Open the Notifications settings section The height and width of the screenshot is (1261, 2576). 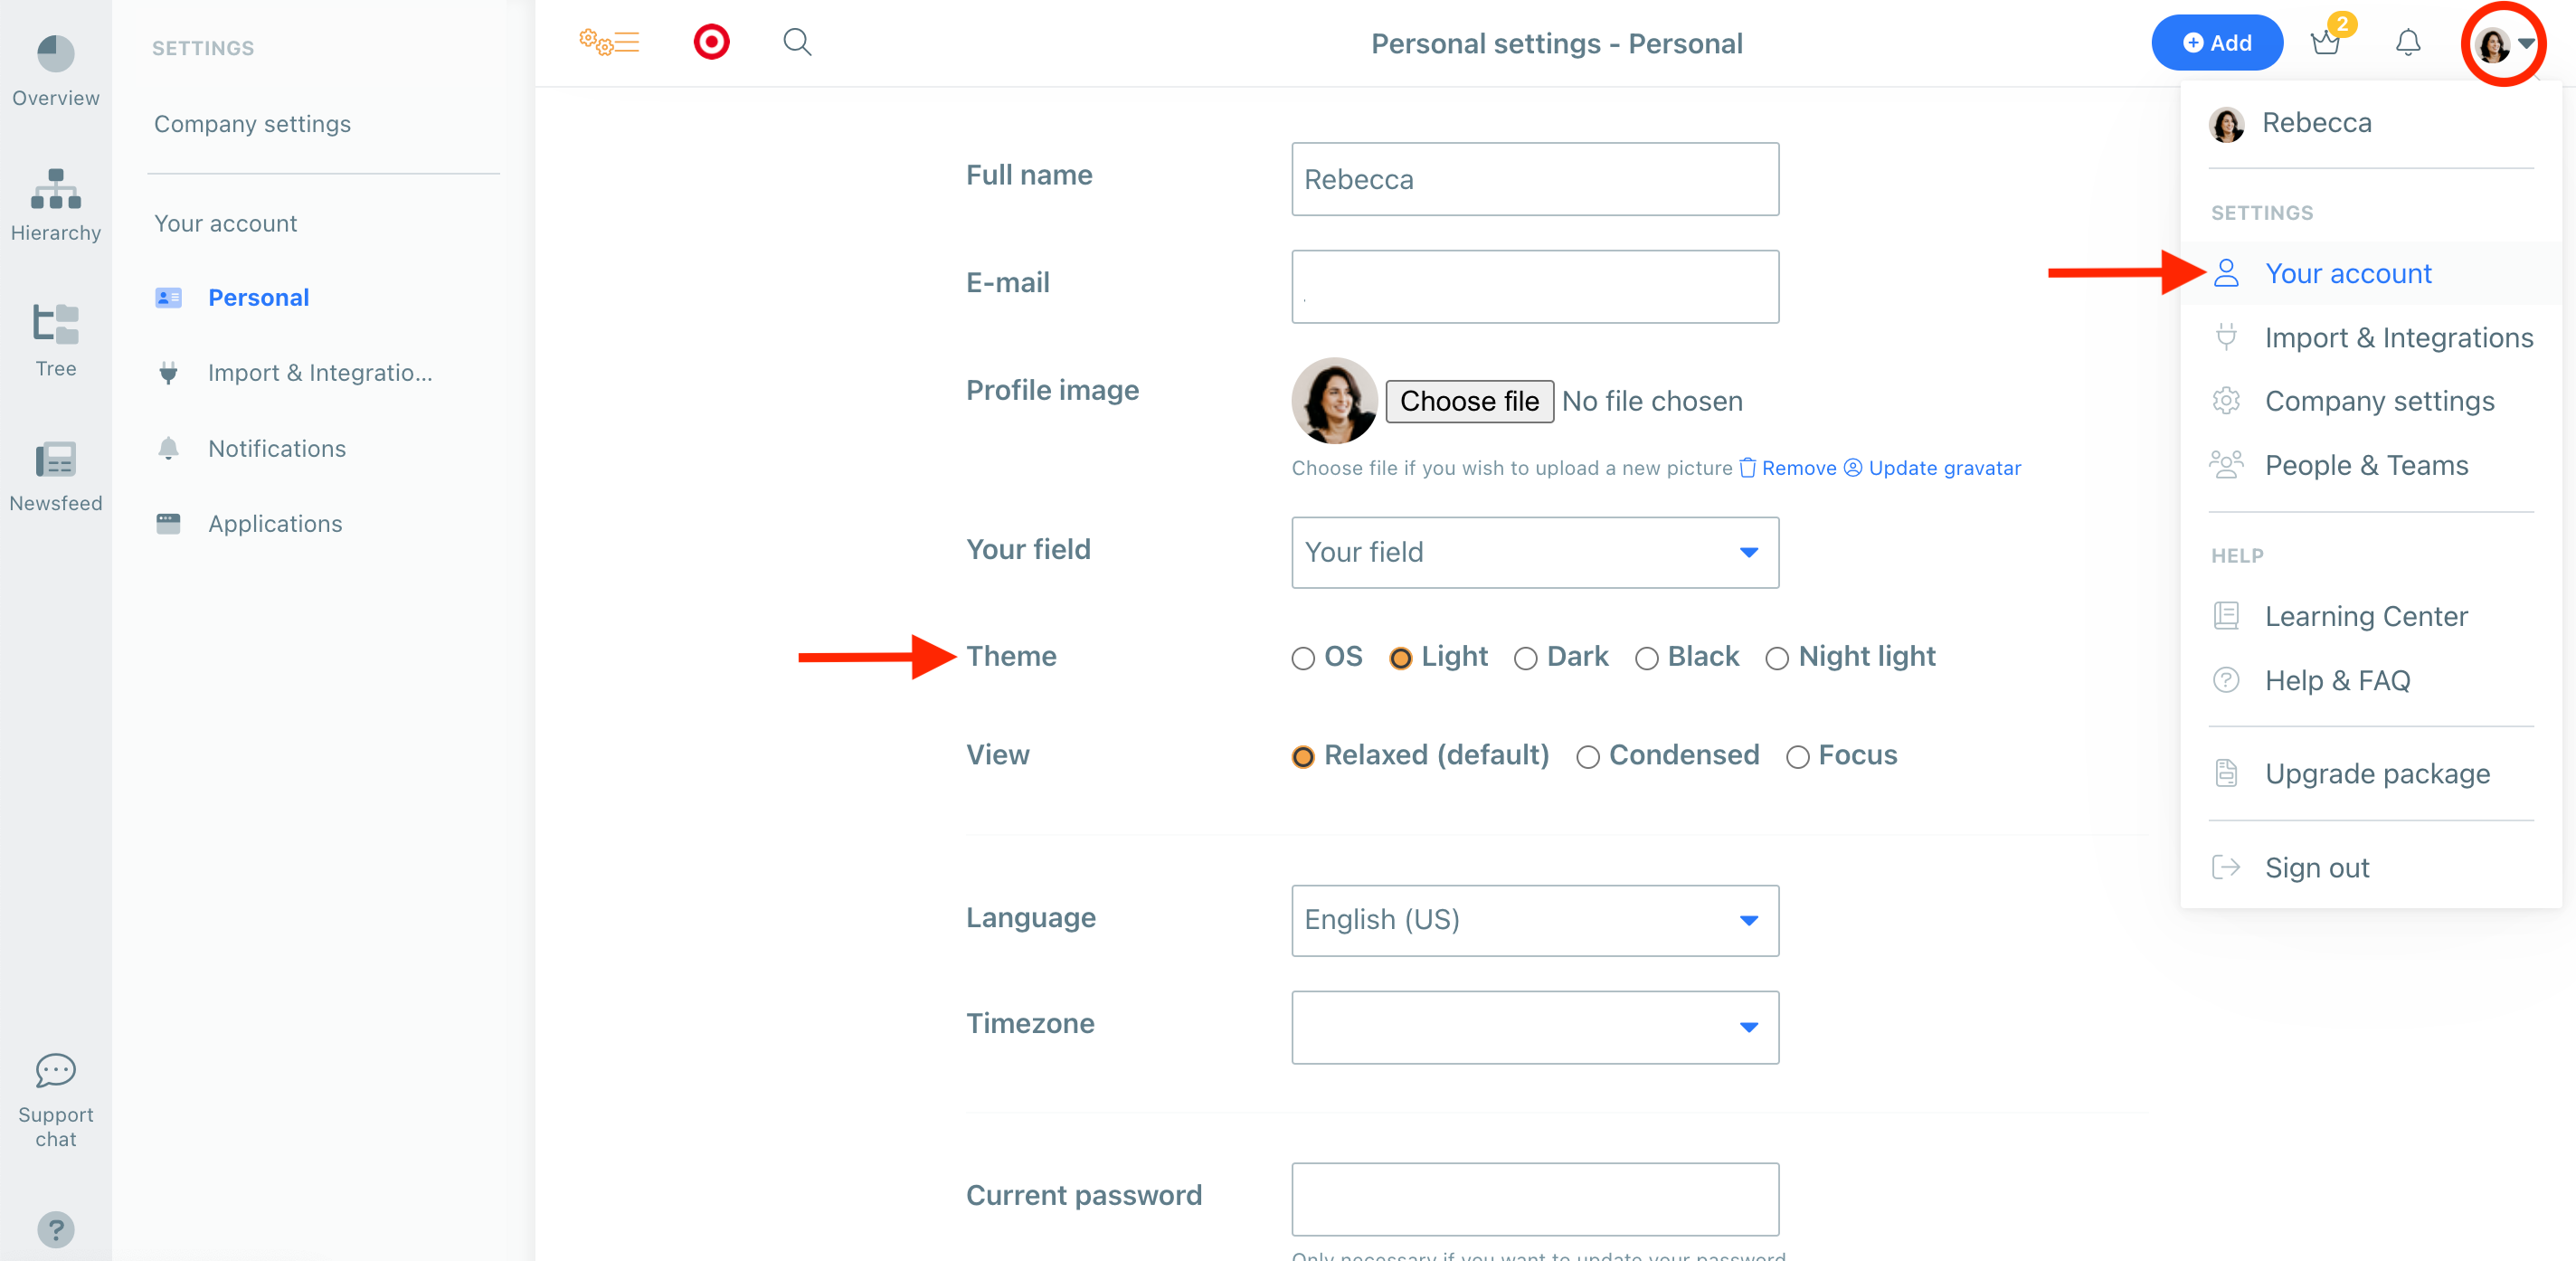276,448
